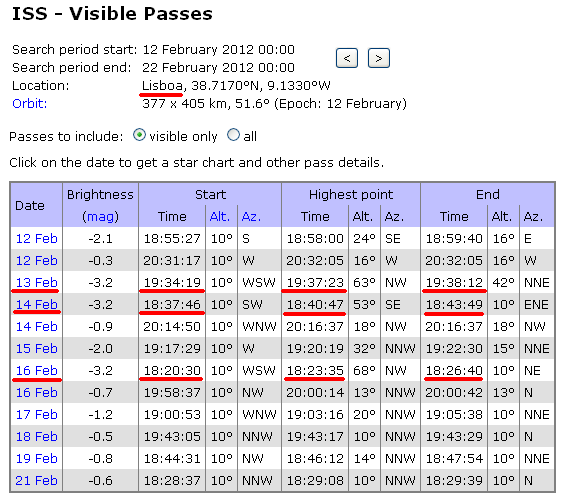Viewport: 563px width, 498px height.
Task: Open 16 Feb pass with brightness -3.2
Action: pyautogui.click(x=36, y=371)
